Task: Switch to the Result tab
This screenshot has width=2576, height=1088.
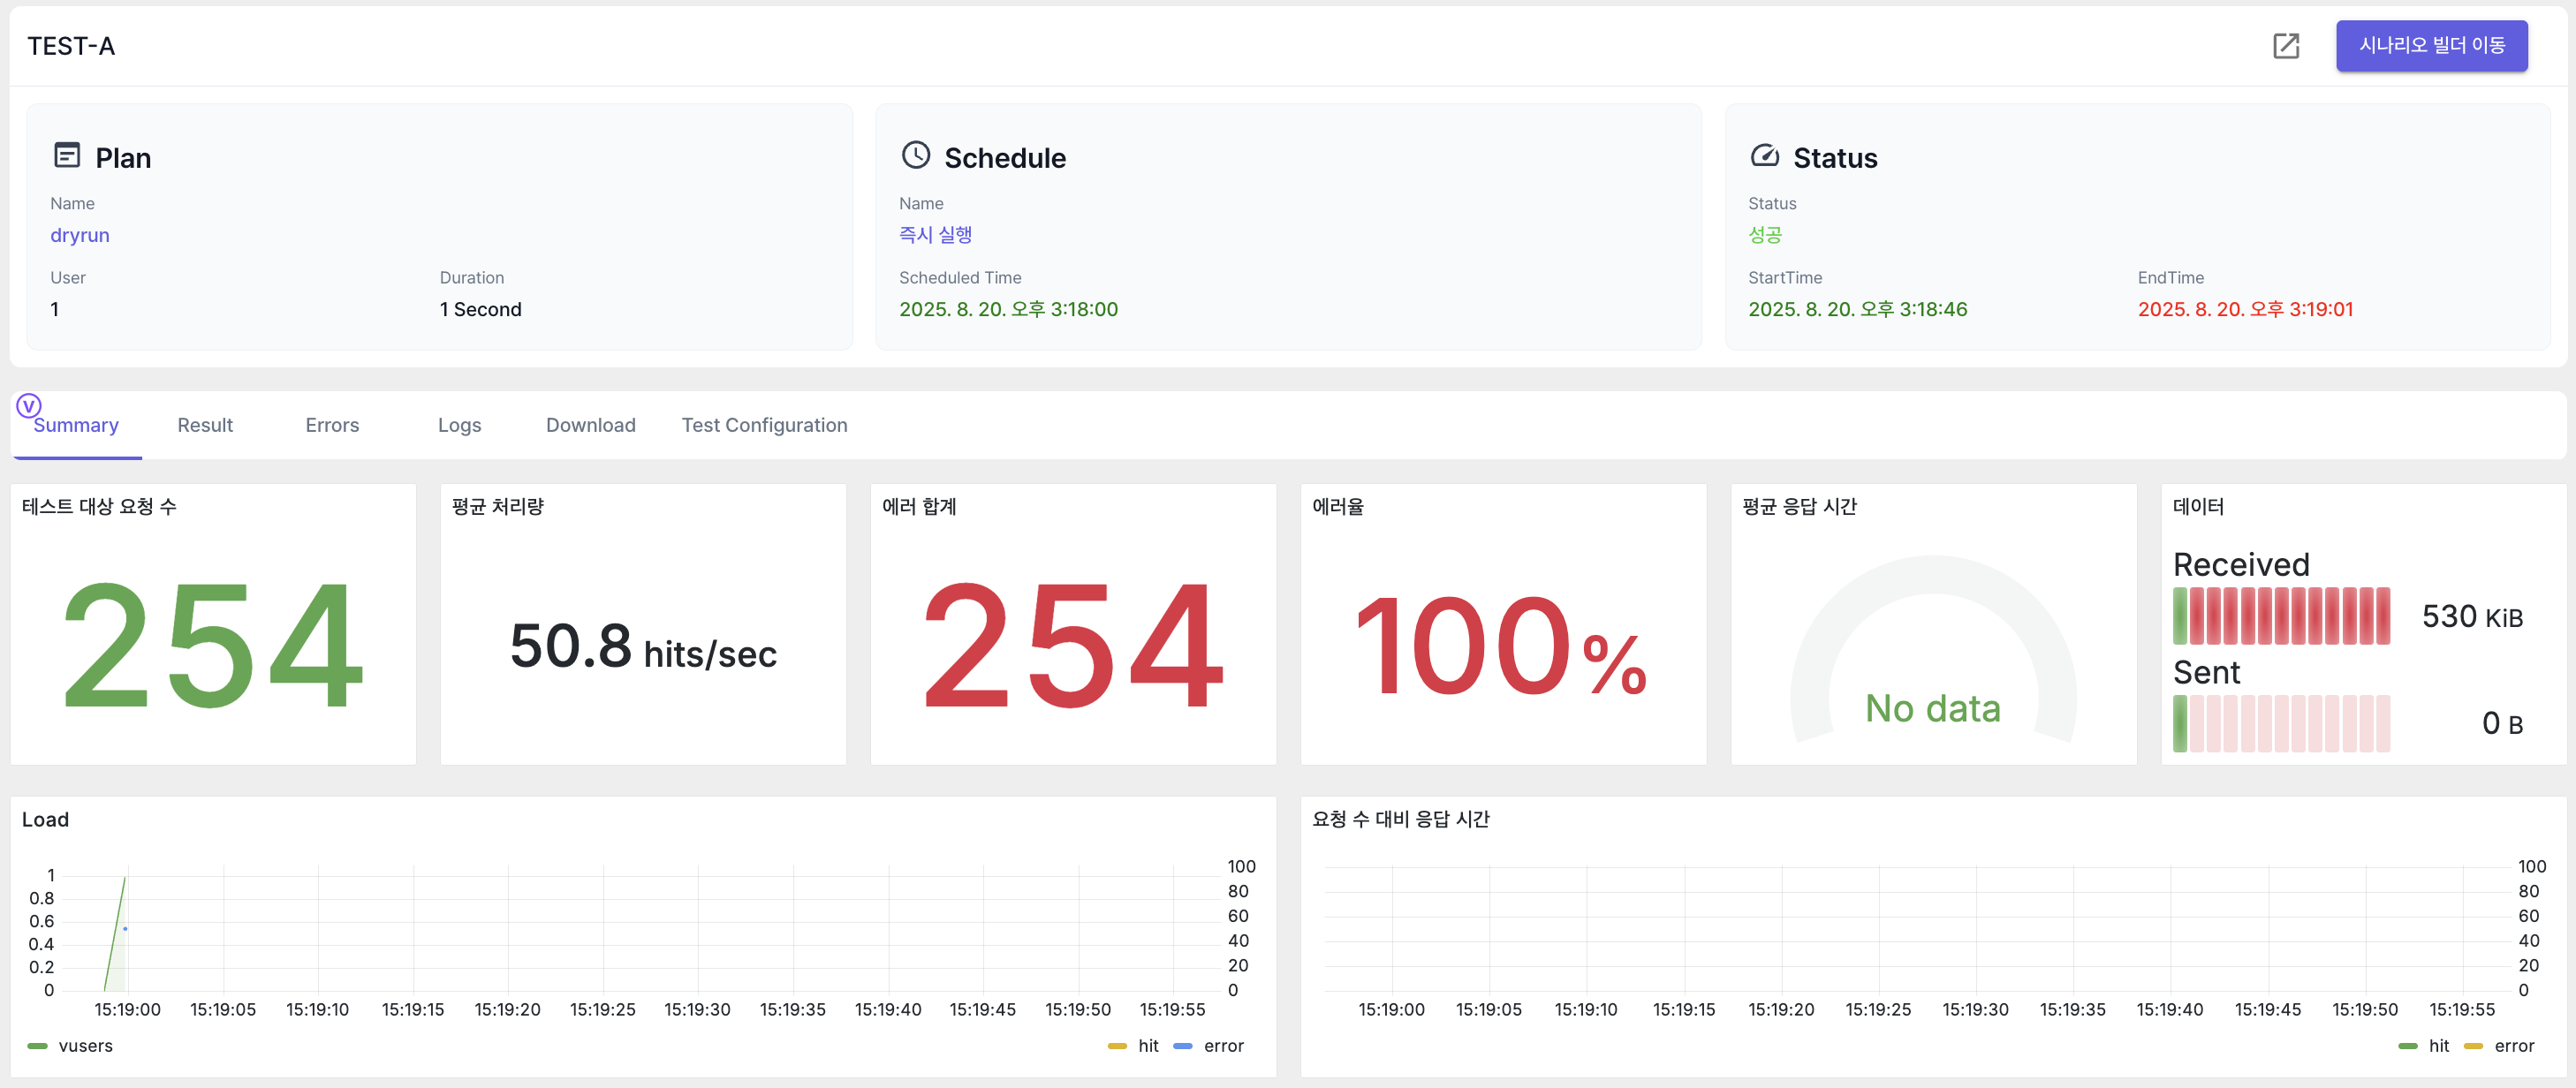Action: pos(205,425)
